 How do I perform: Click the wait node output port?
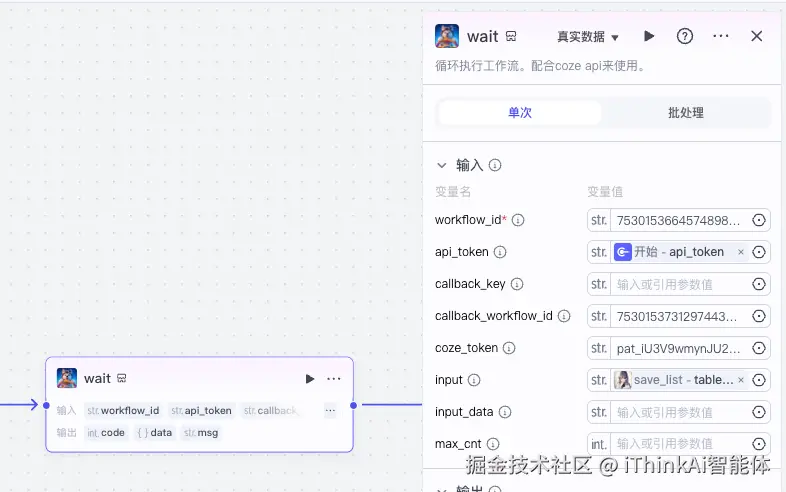pyautogui.click(x=353, y=405)
